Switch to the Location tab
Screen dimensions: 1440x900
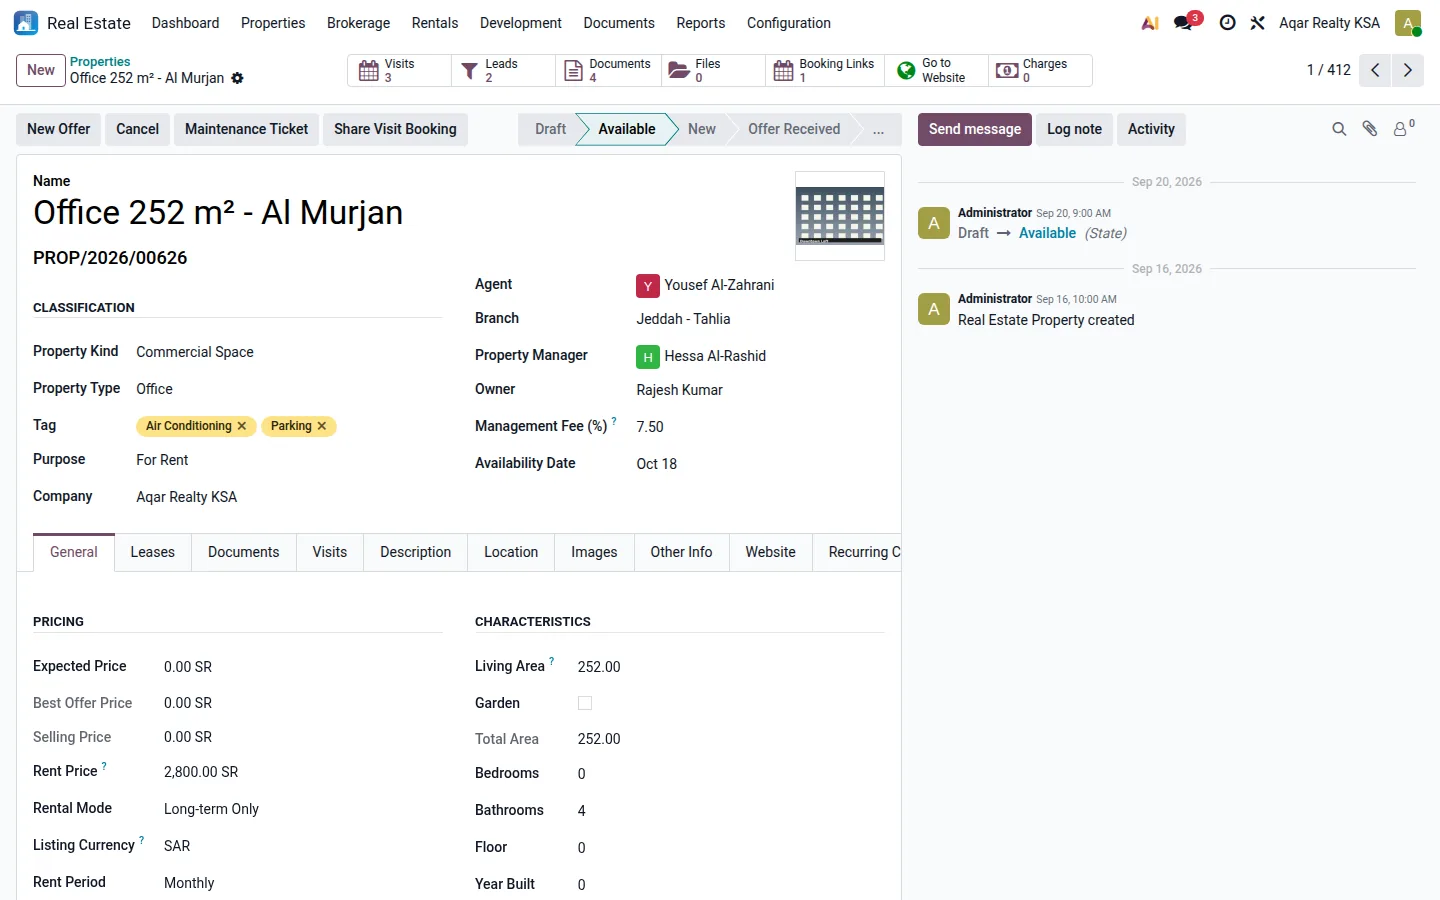point(511,552)
